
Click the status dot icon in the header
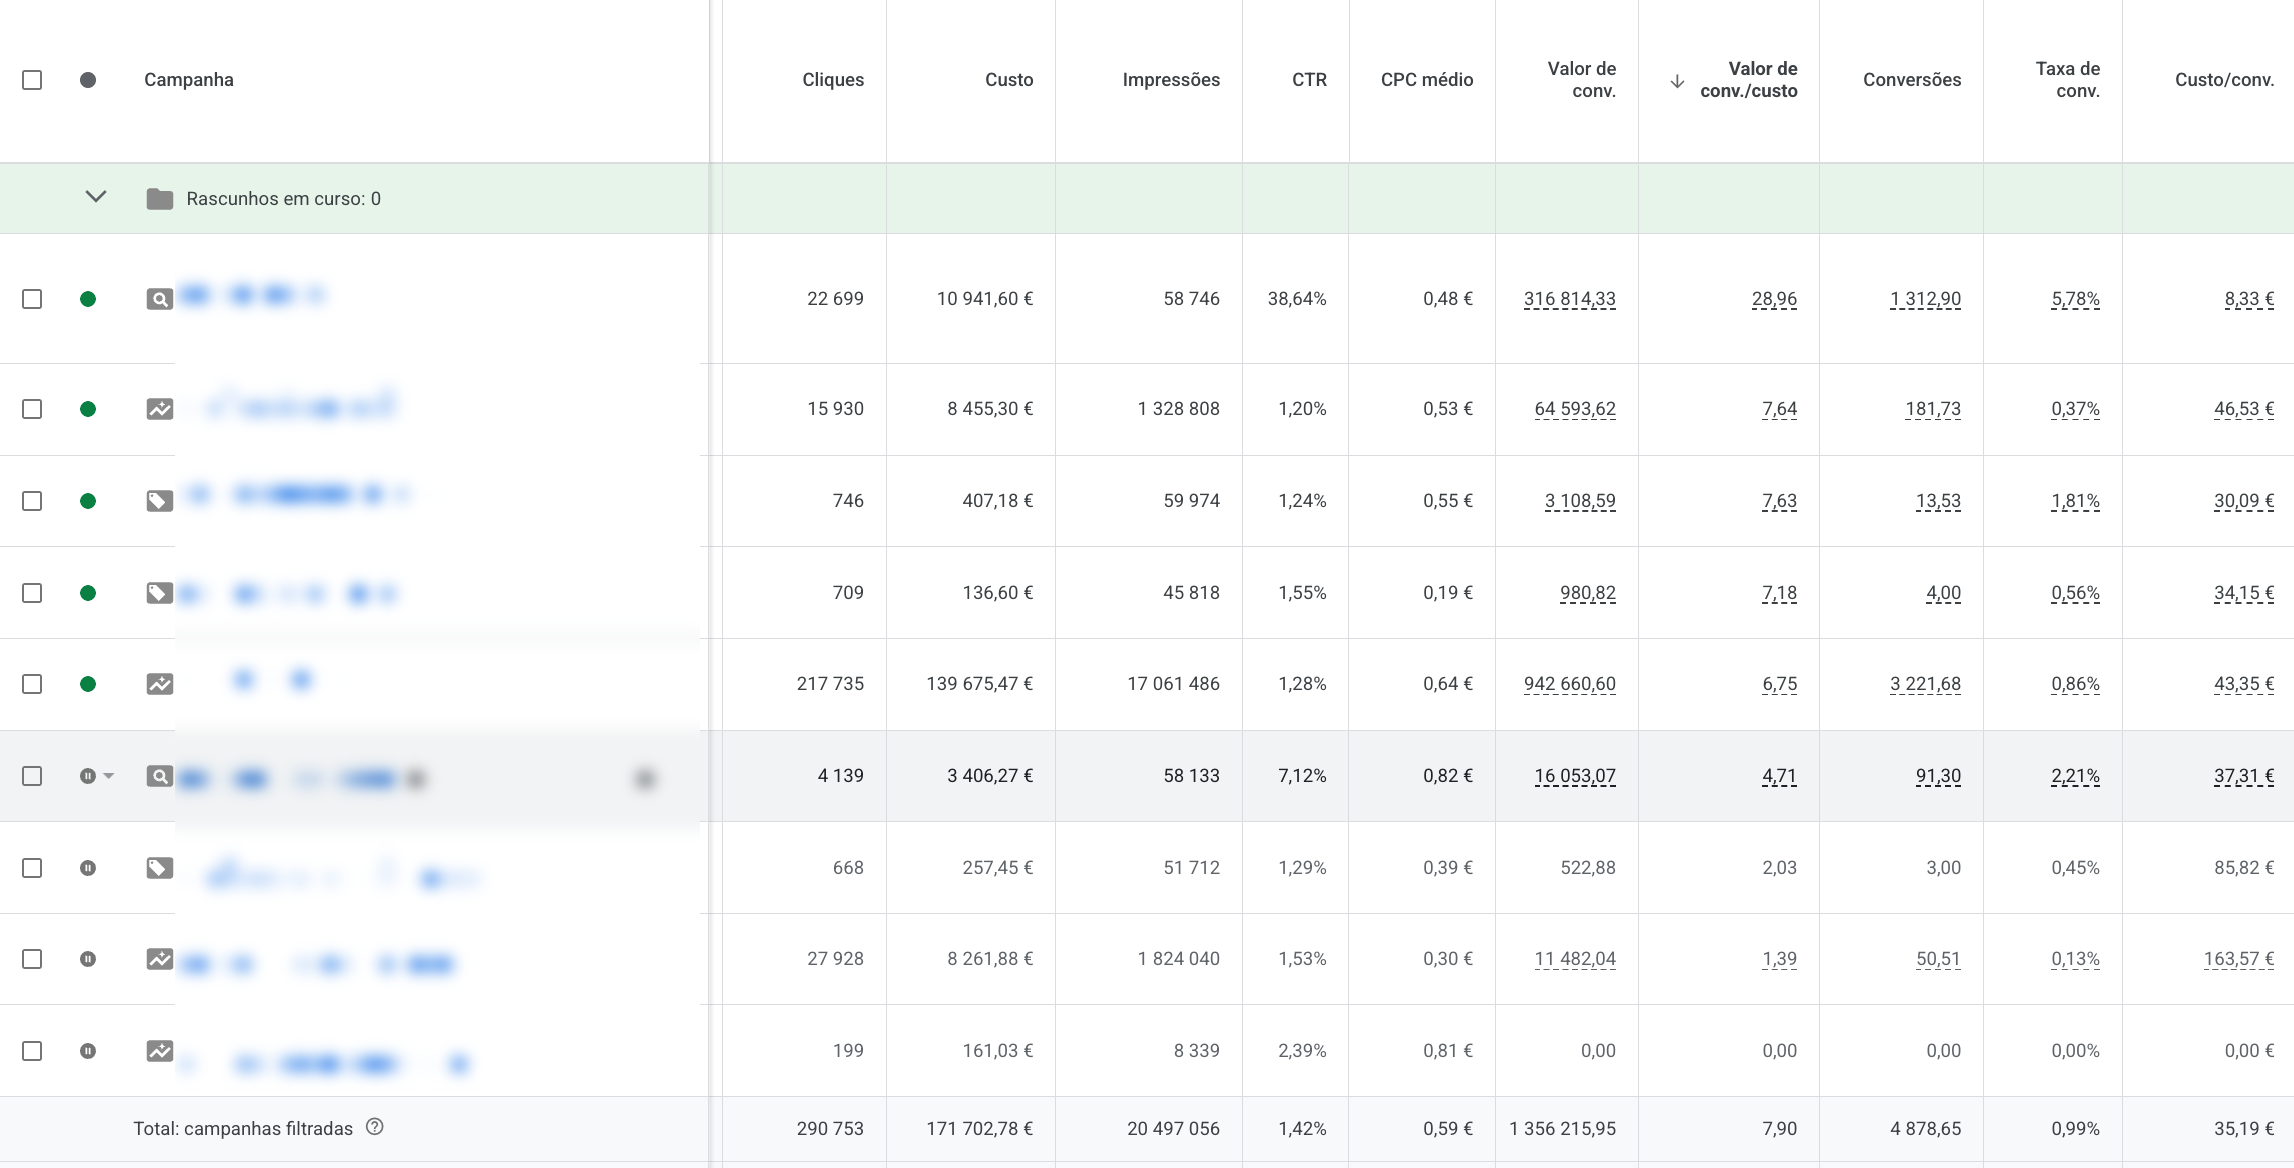click(88, 80)
